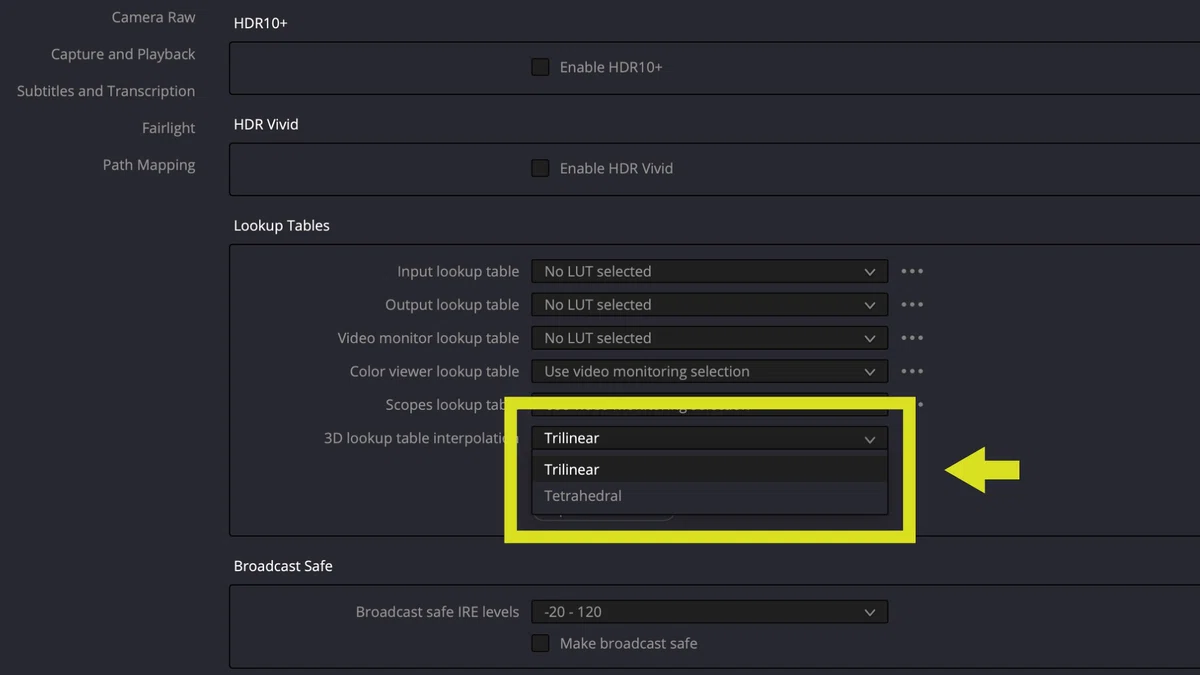Tick the Make broadcast safe checkbox
This screenshot has height=675, width=1200.
point(540,643)
